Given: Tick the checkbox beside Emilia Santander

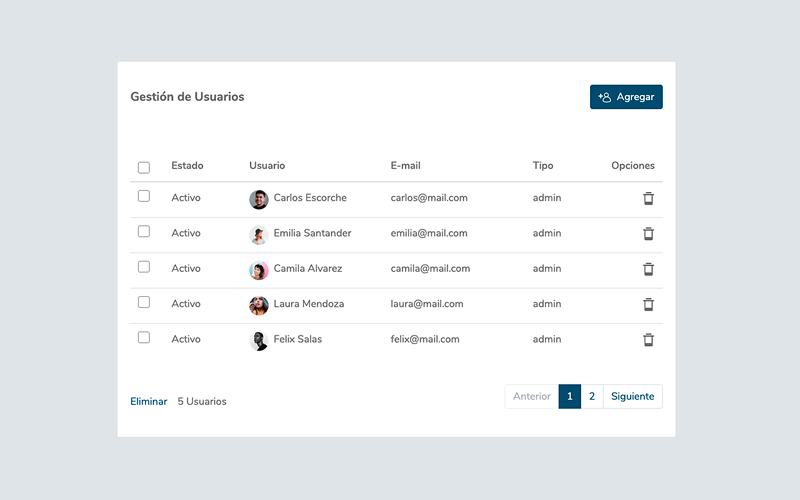Looking at the screenshot, I should click(x=144, y=231).
